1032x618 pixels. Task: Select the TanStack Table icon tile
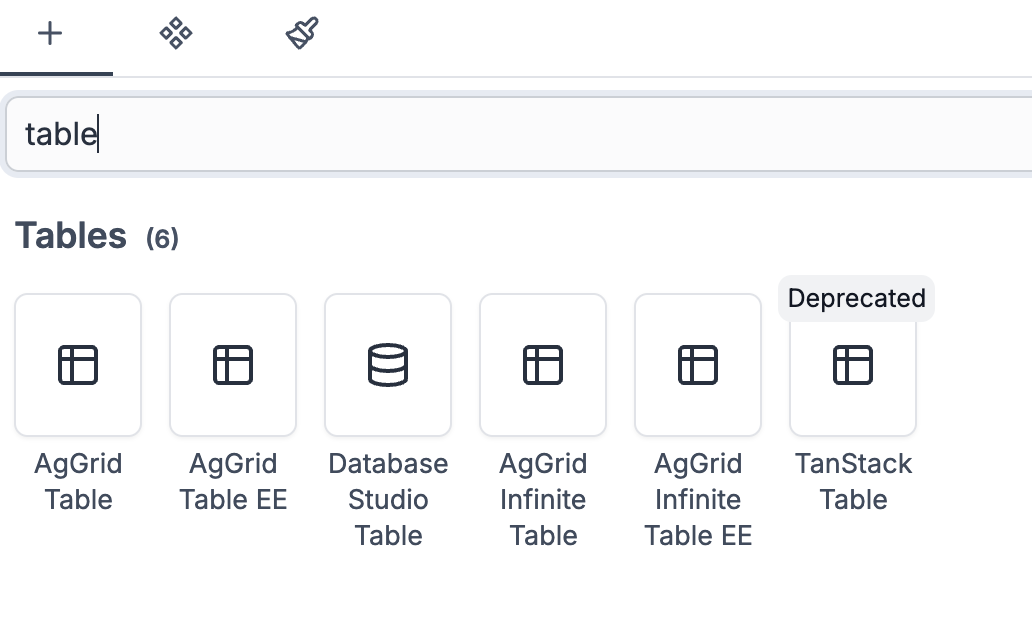pyautogui.click(x=853, y=365)
